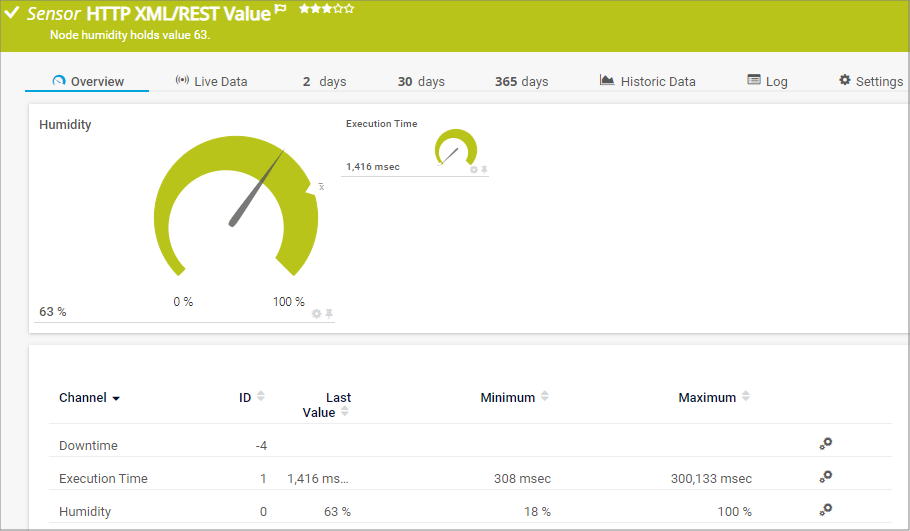
Task: Edit Downtime channel settings
Action: click(x=826, y=444)
